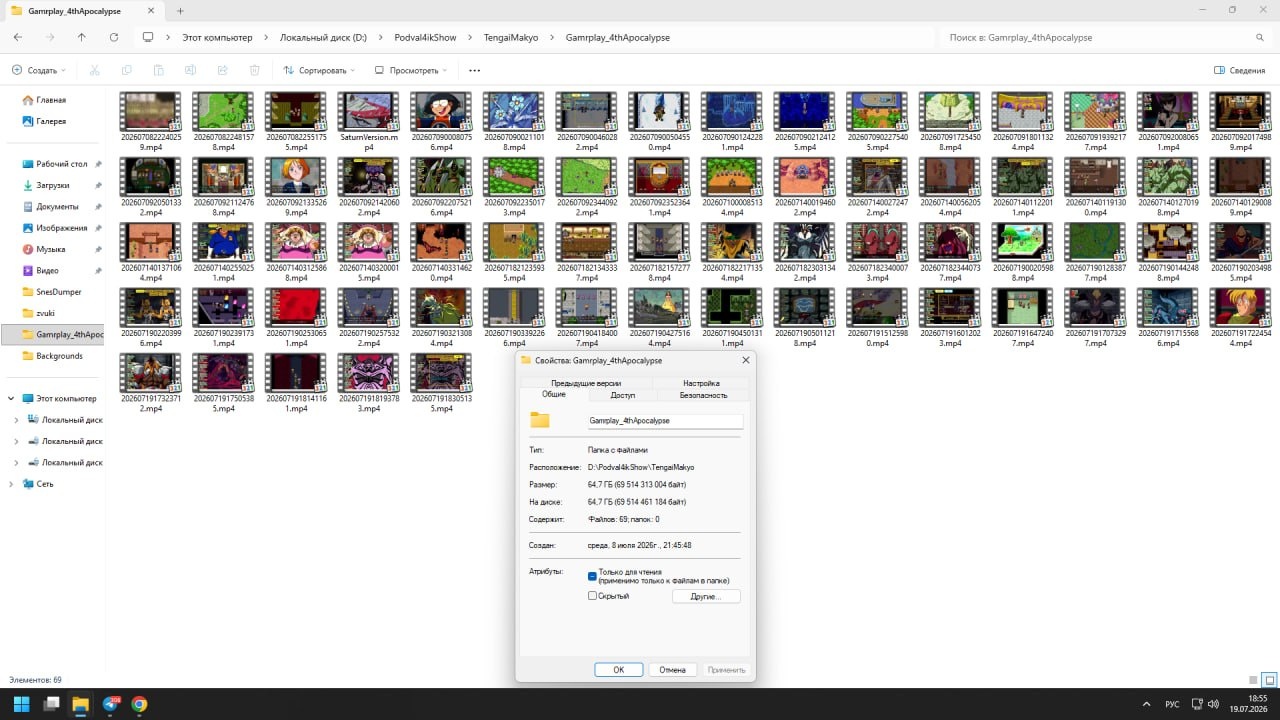Toggle the Только для чтения checkbox
The width and height of the screenshot is (1280, 720).
(592, 575)
